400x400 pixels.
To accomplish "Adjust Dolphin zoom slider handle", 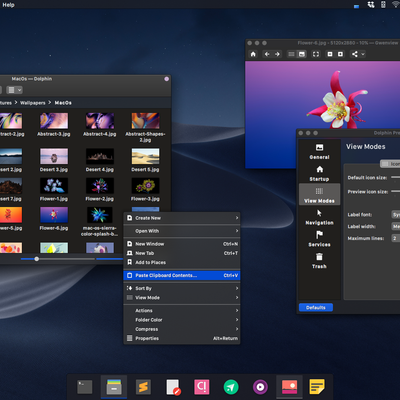I will [37, 259].
